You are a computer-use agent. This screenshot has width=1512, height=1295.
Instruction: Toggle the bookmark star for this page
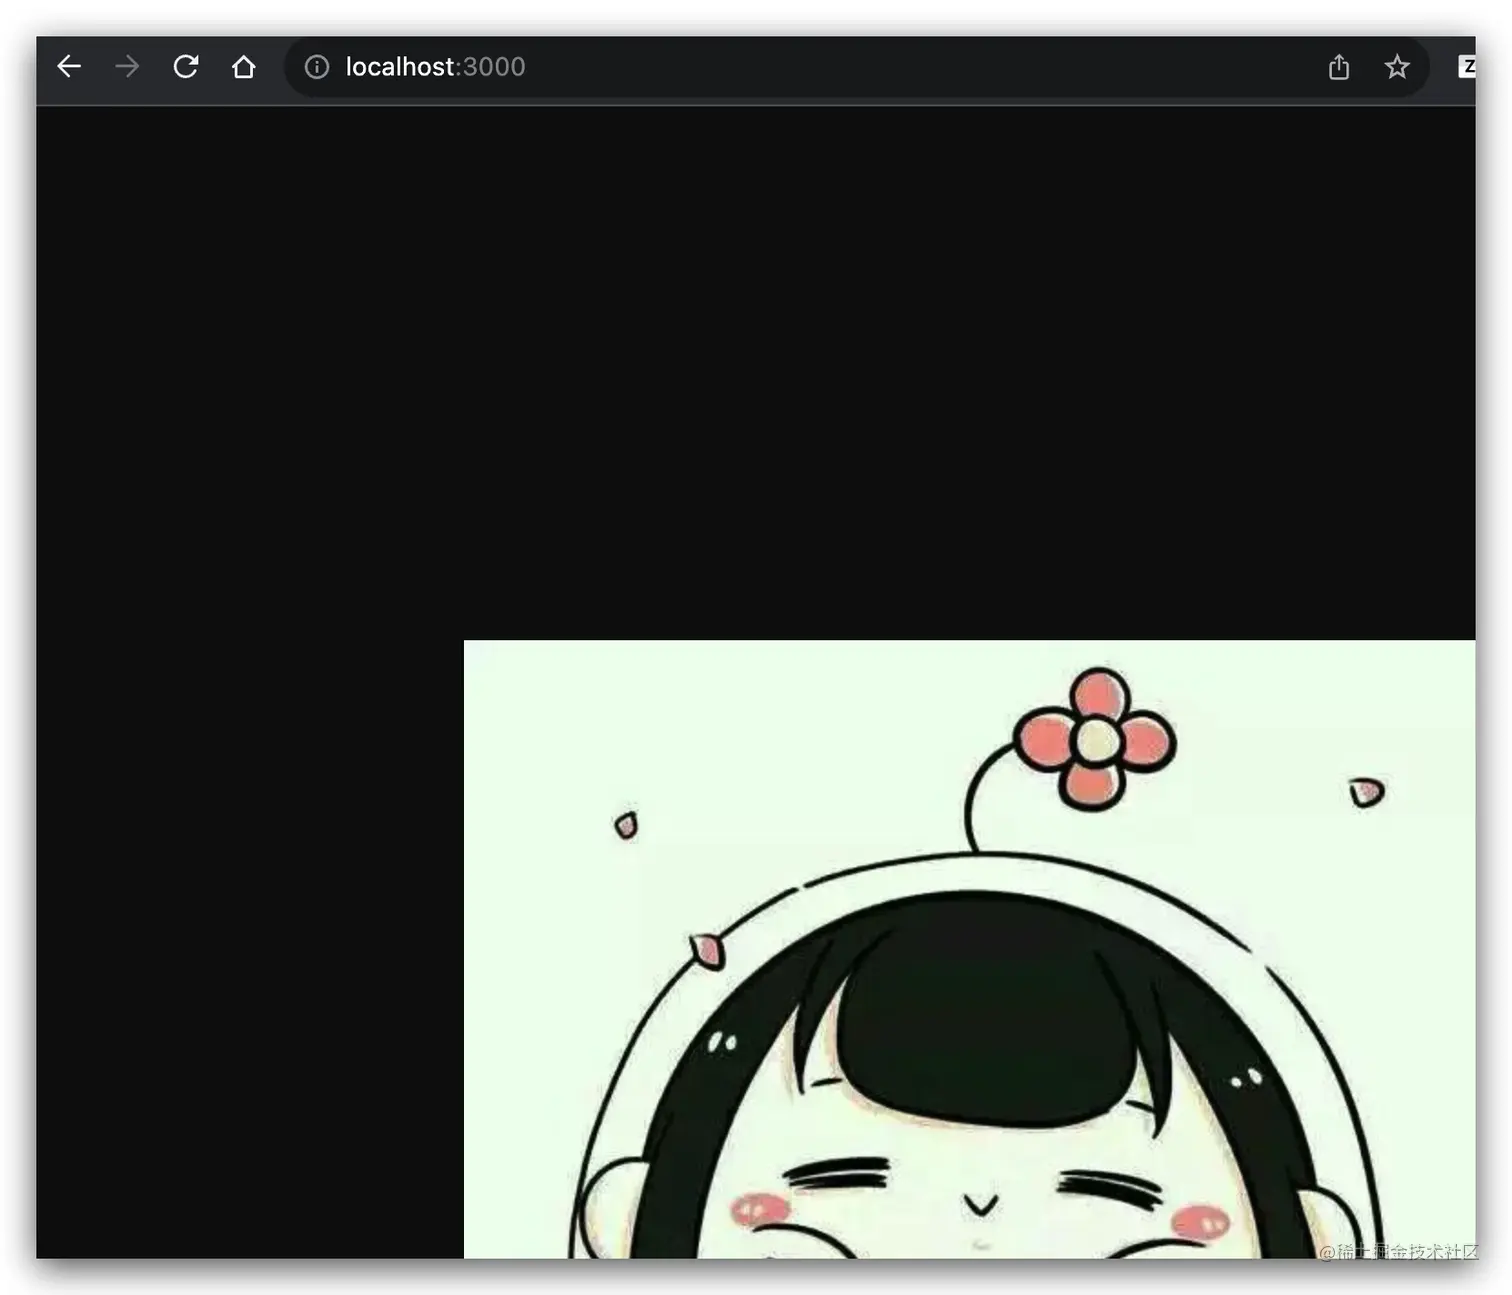pyautogui.click(x=1396, y=68)
